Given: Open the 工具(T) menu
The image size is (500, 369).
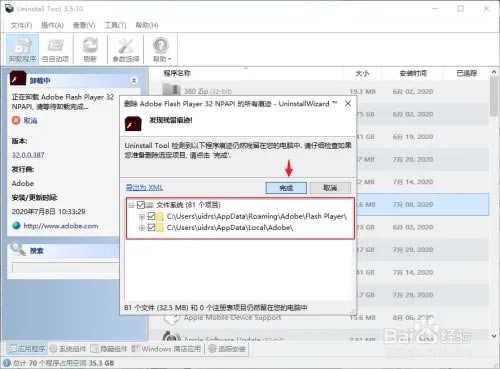Looking at the screenshot, I should pyautogui.click(x=115, y=25).
